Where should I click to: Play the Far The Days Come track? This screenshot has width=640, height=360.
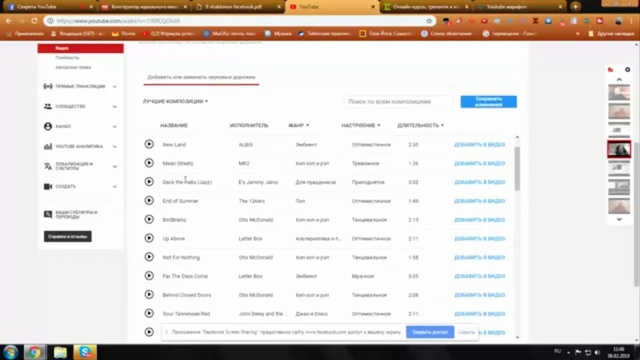click(x=149, y=276)
